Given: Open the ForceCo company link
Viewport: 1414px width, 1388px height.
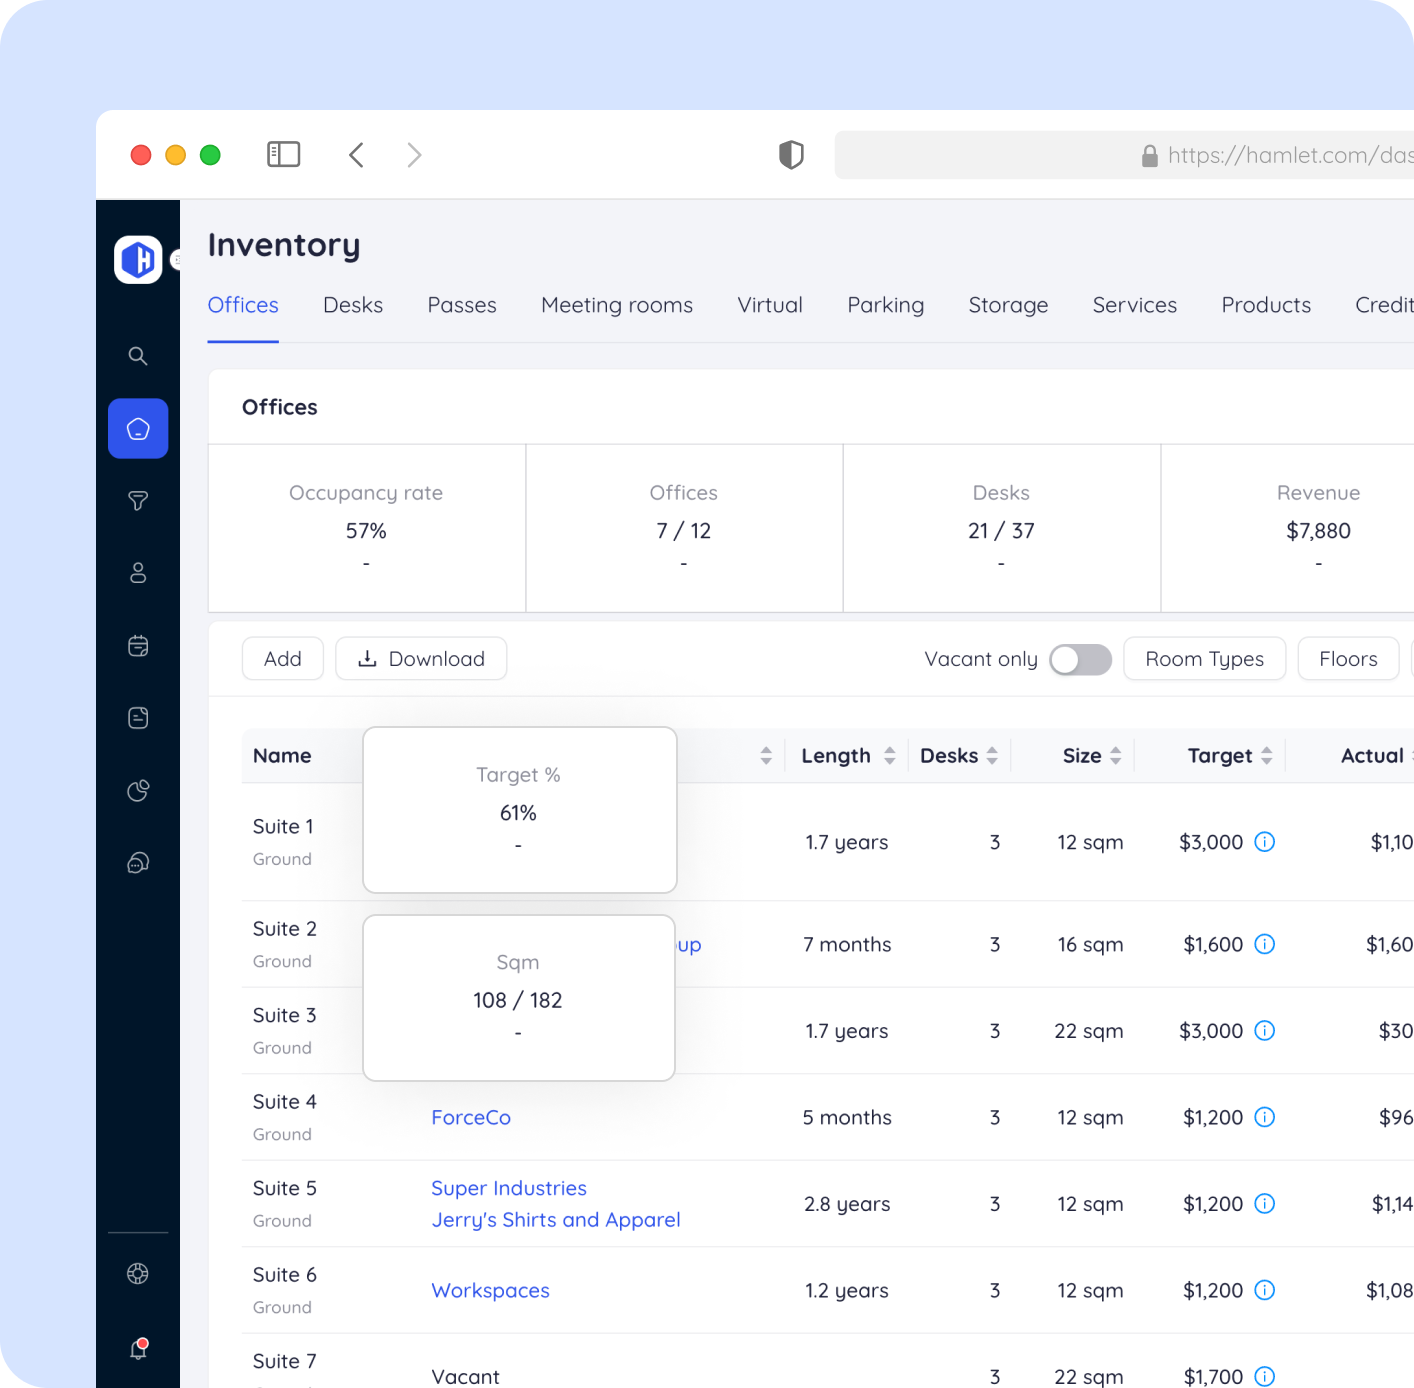Looking at the screenshot, I should [471, 1117].
